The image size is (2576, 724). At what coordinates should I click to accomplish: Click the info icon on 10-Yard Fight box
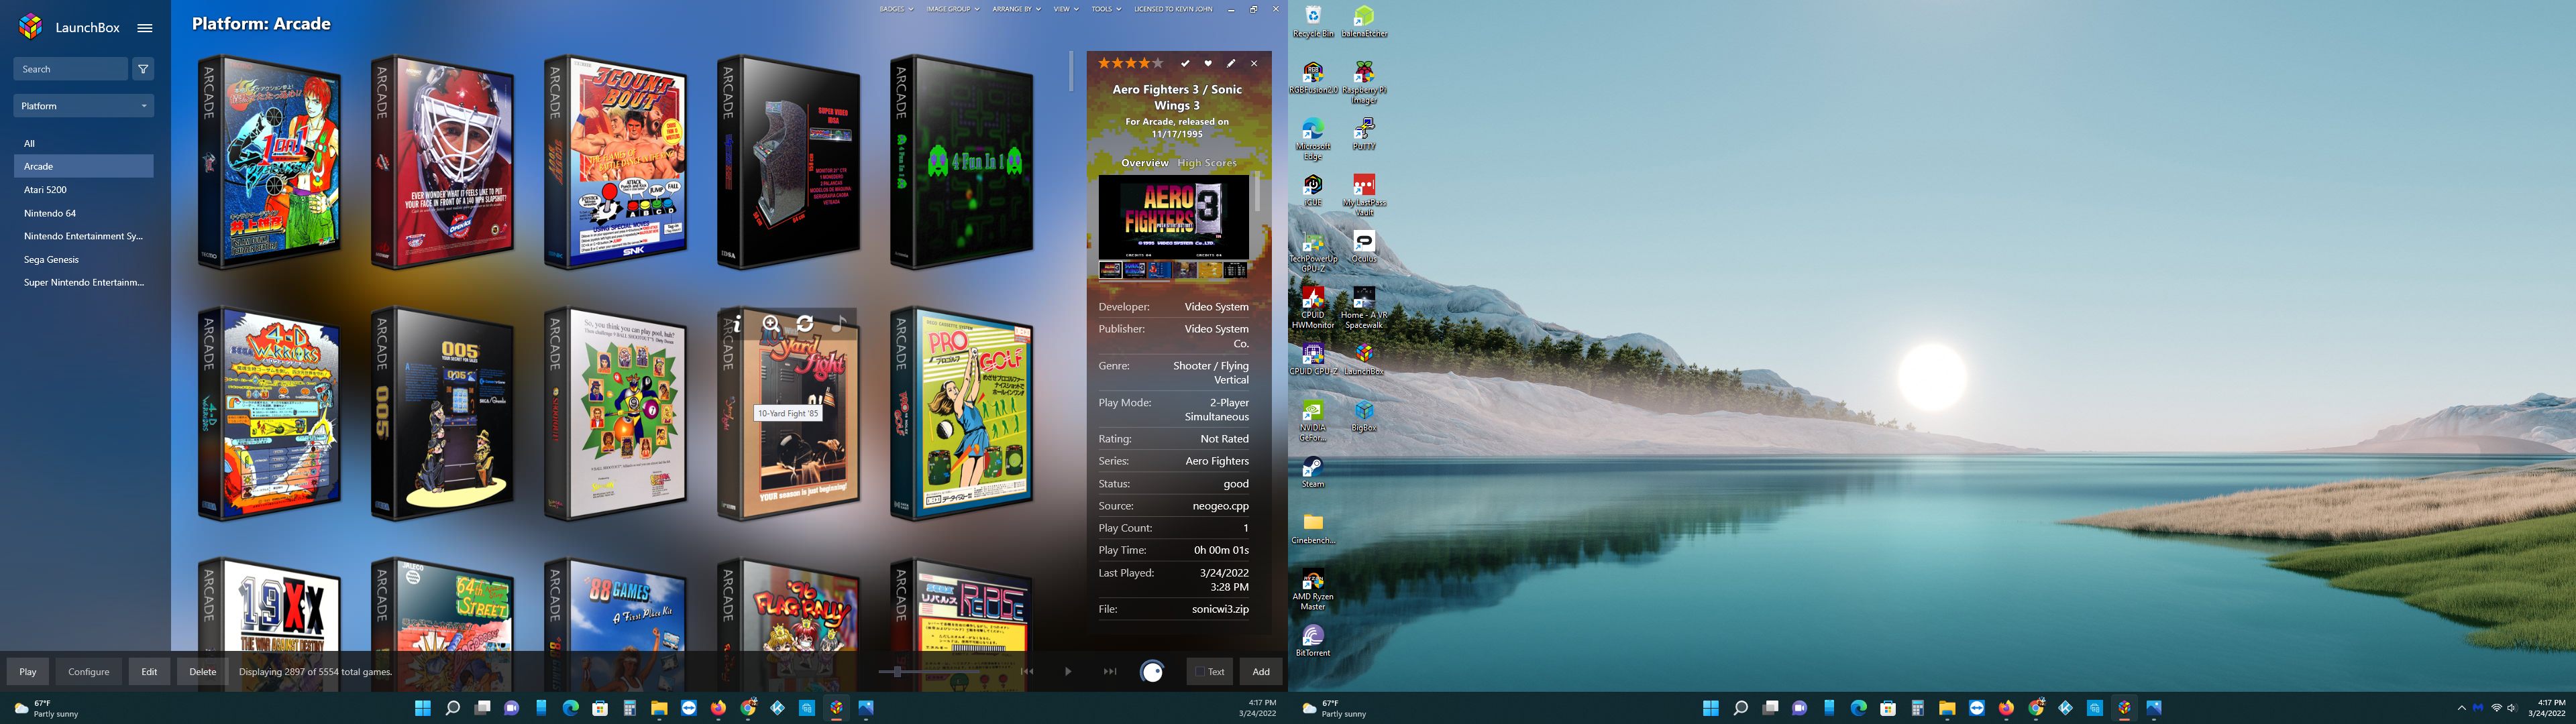pos(737,323)
